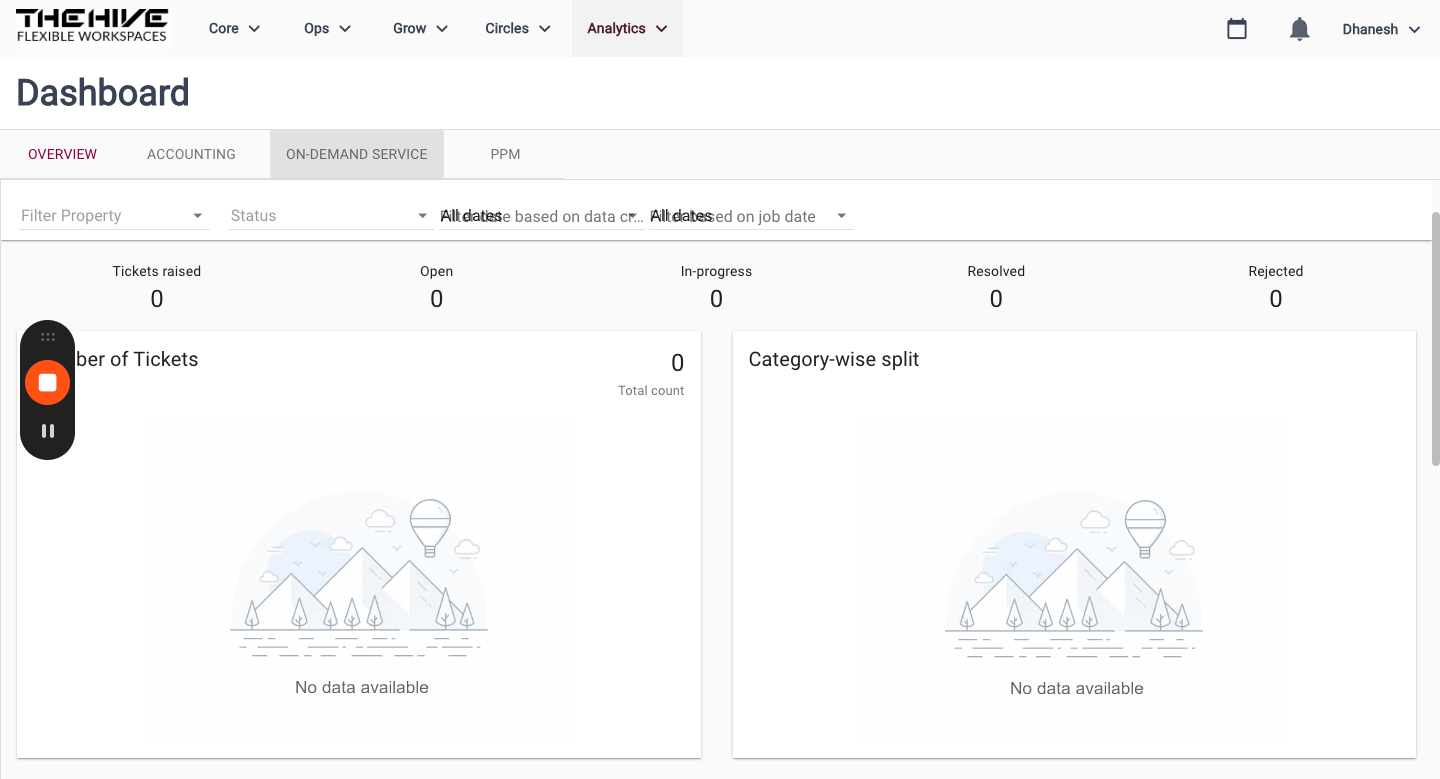
Task: Open the notifications bell
Action: click(x=1299, y=29)
